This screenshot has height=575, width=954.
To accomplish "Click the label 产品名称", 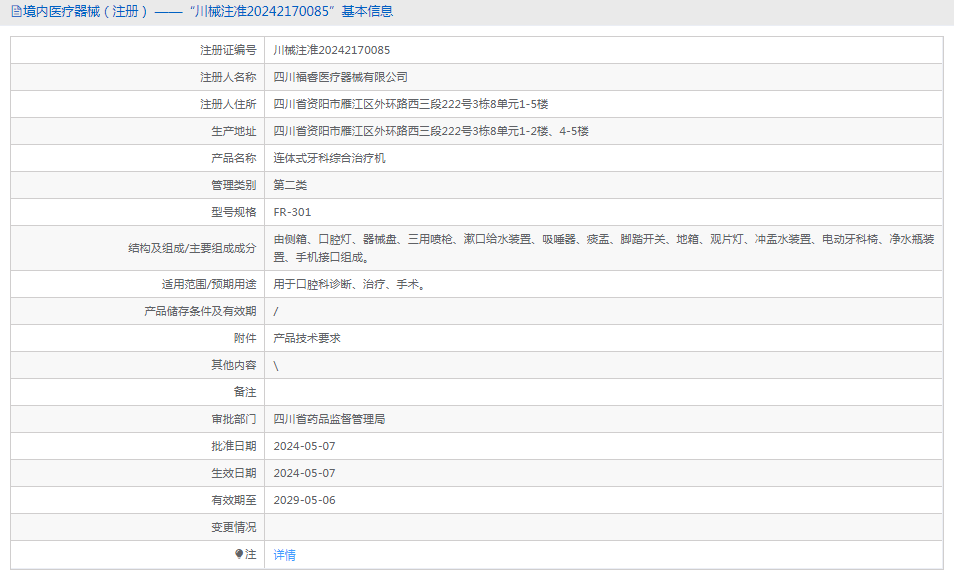I will coord(234,158).
